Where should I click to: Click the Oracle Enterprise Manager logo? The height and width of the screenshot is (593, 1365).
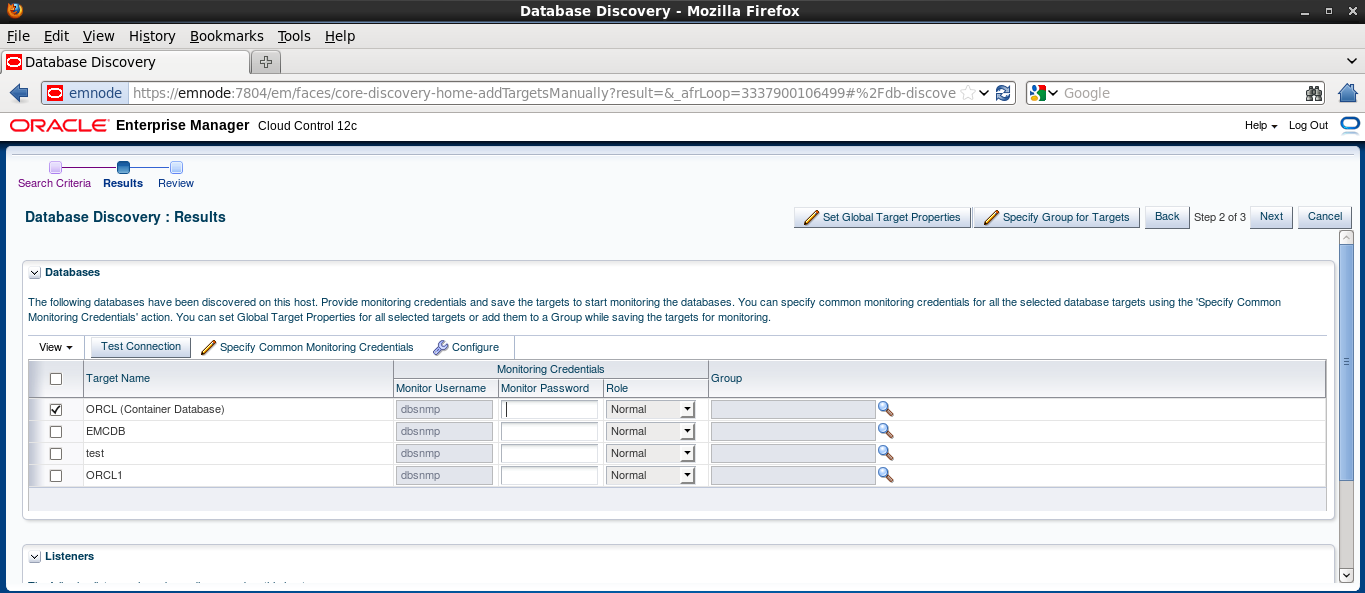tap(59, 126)
